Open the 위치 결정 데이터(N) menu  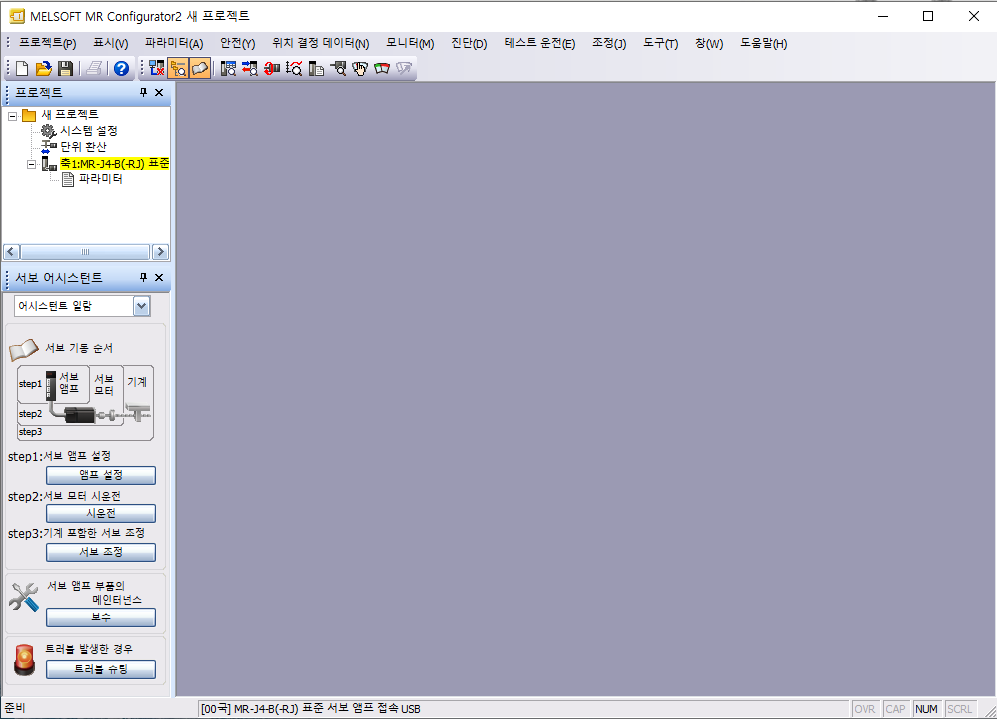point(320,43)
